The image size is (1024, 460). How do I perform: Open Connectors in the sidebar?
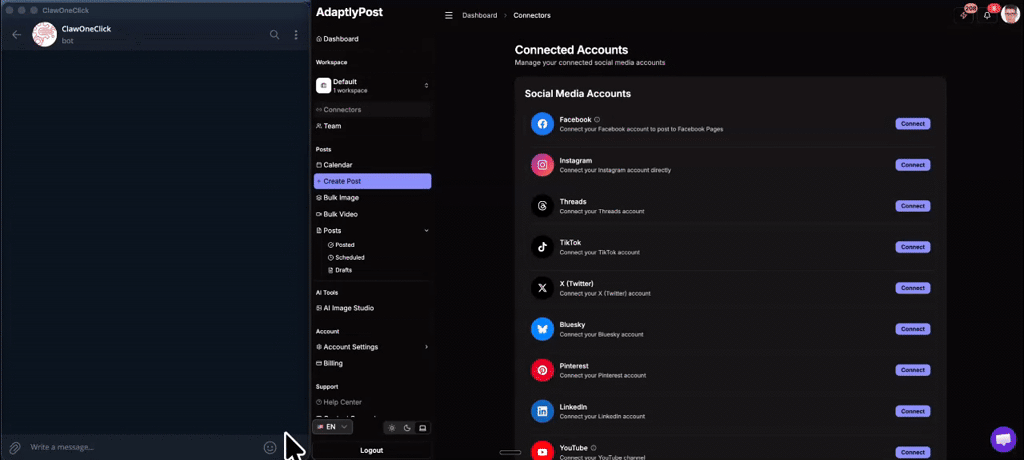pos(372,110)
